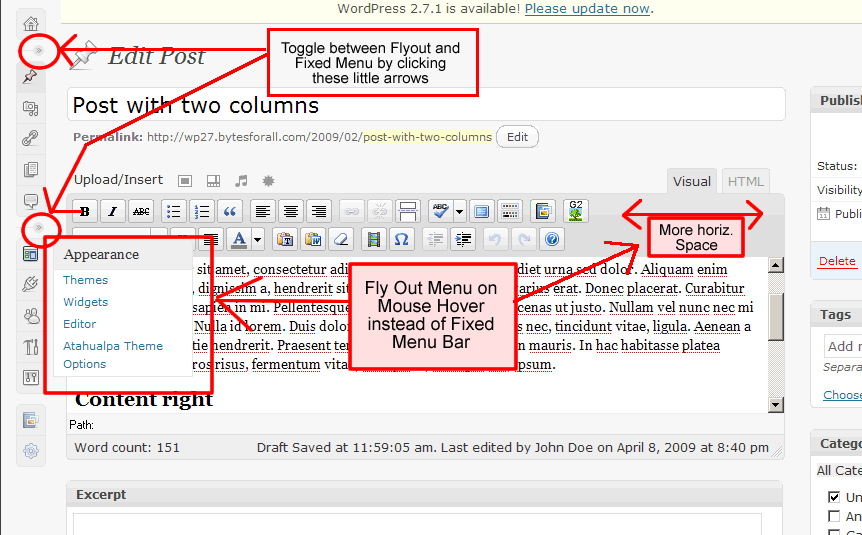This screenshot has width=862, height=535.
Task: Open the Users icon in sidebar
Action: coord(31,316)
